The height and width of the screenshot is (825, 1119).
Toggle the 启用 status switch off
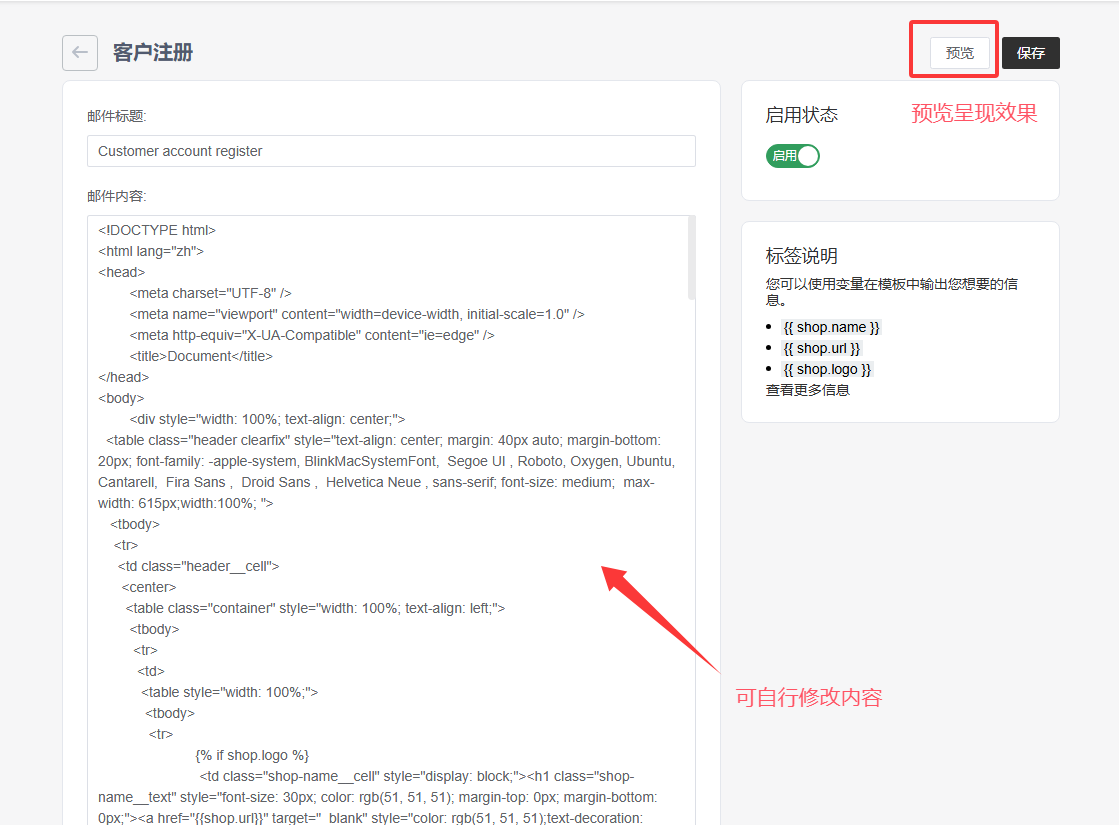coord(793,156)
